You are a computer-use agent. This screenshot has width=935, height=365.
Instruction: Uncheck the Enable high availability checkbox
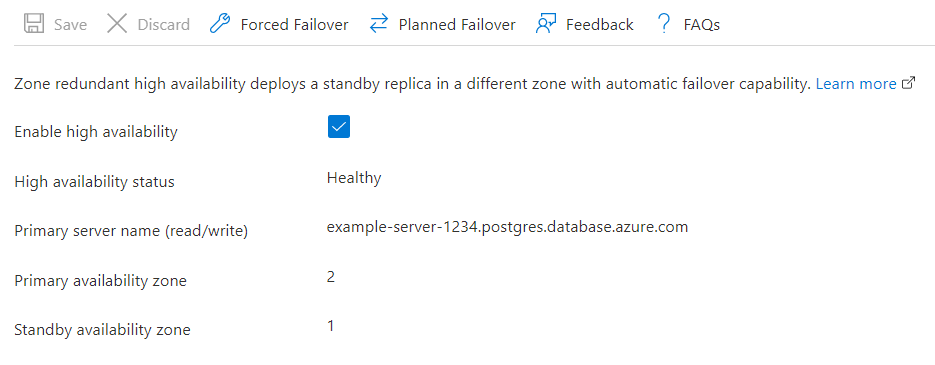click(x=339, y=127)
